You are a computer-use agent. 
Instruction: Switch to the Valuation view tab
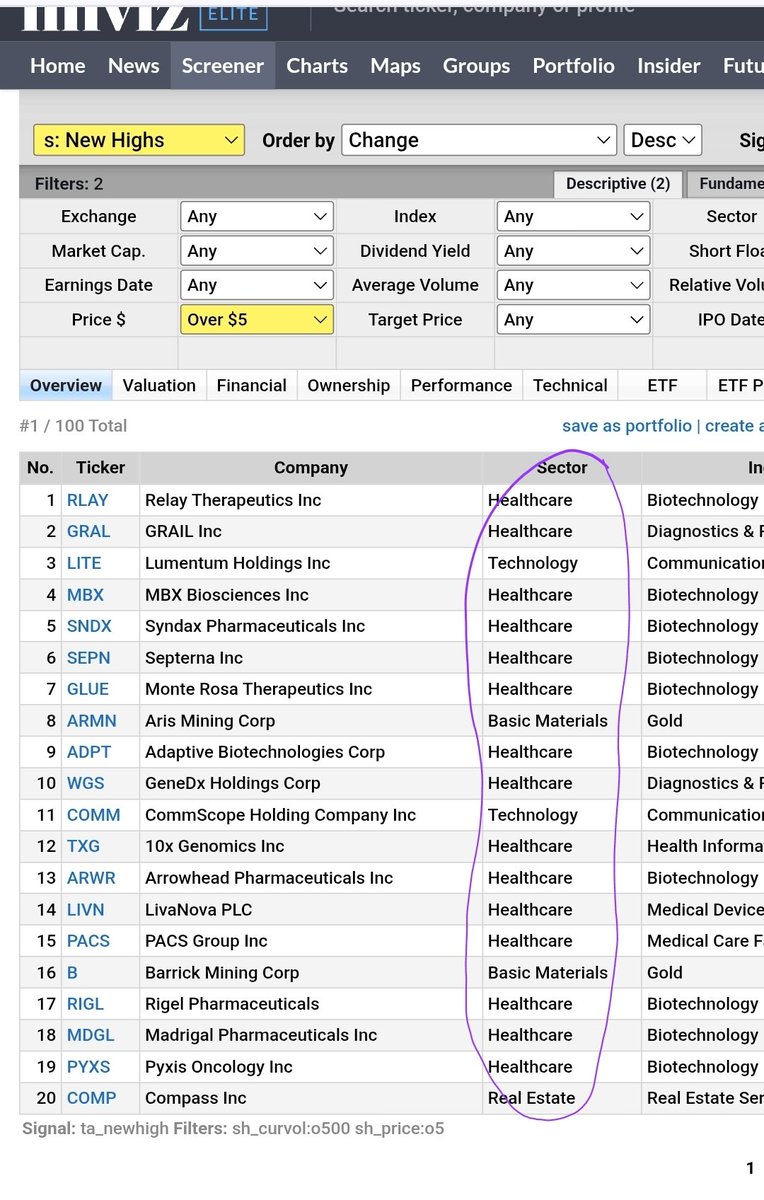[x=159, y=386]
